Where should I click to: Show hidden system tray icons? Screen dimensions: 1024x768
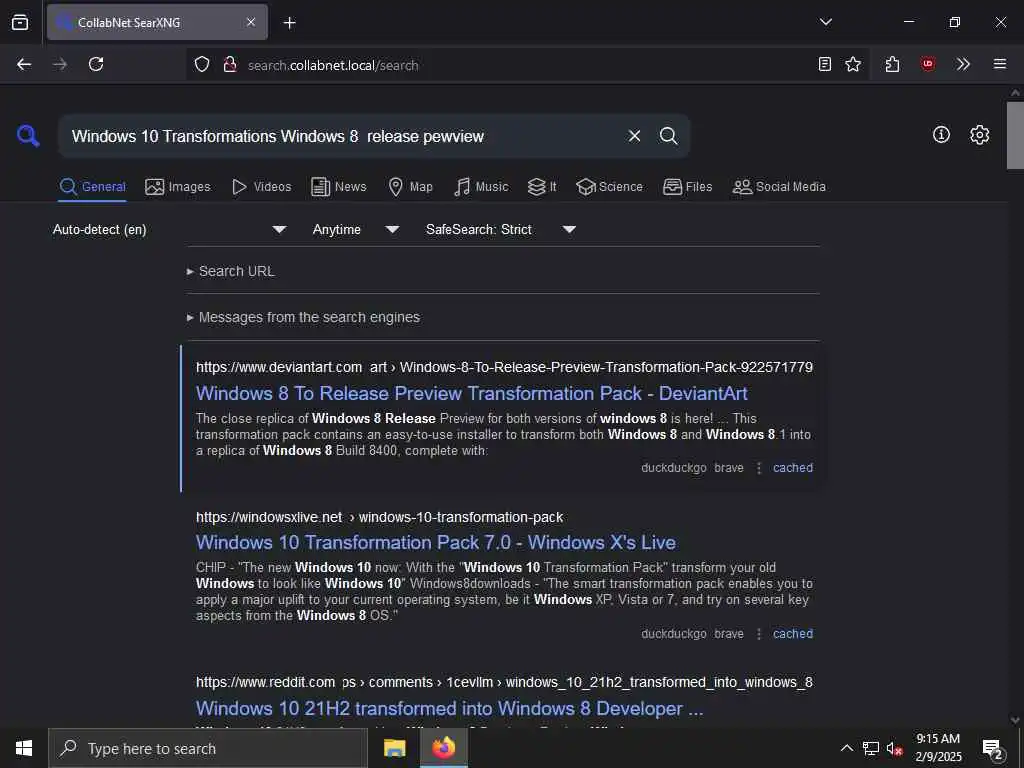[x=846, y=748]
